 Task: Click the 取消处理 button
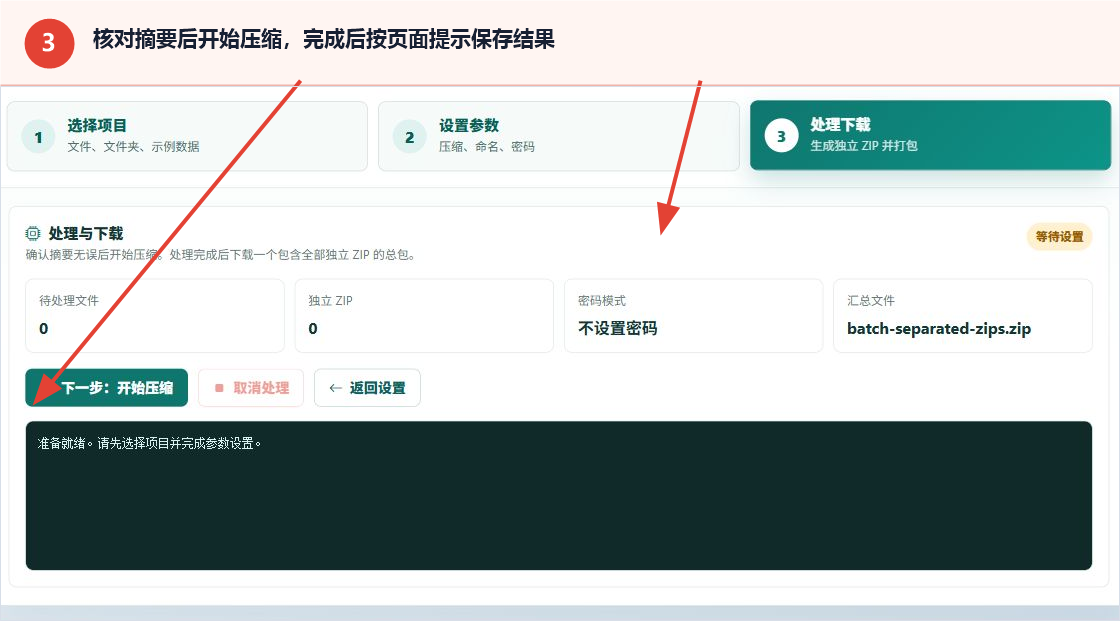tap(251, 388)
